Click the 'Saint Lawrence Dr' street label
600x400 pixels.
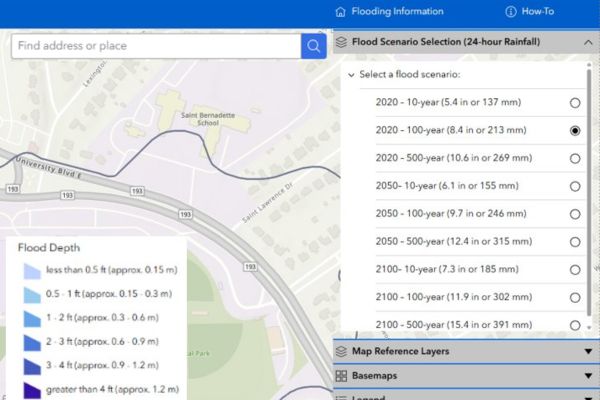[267, 203]
